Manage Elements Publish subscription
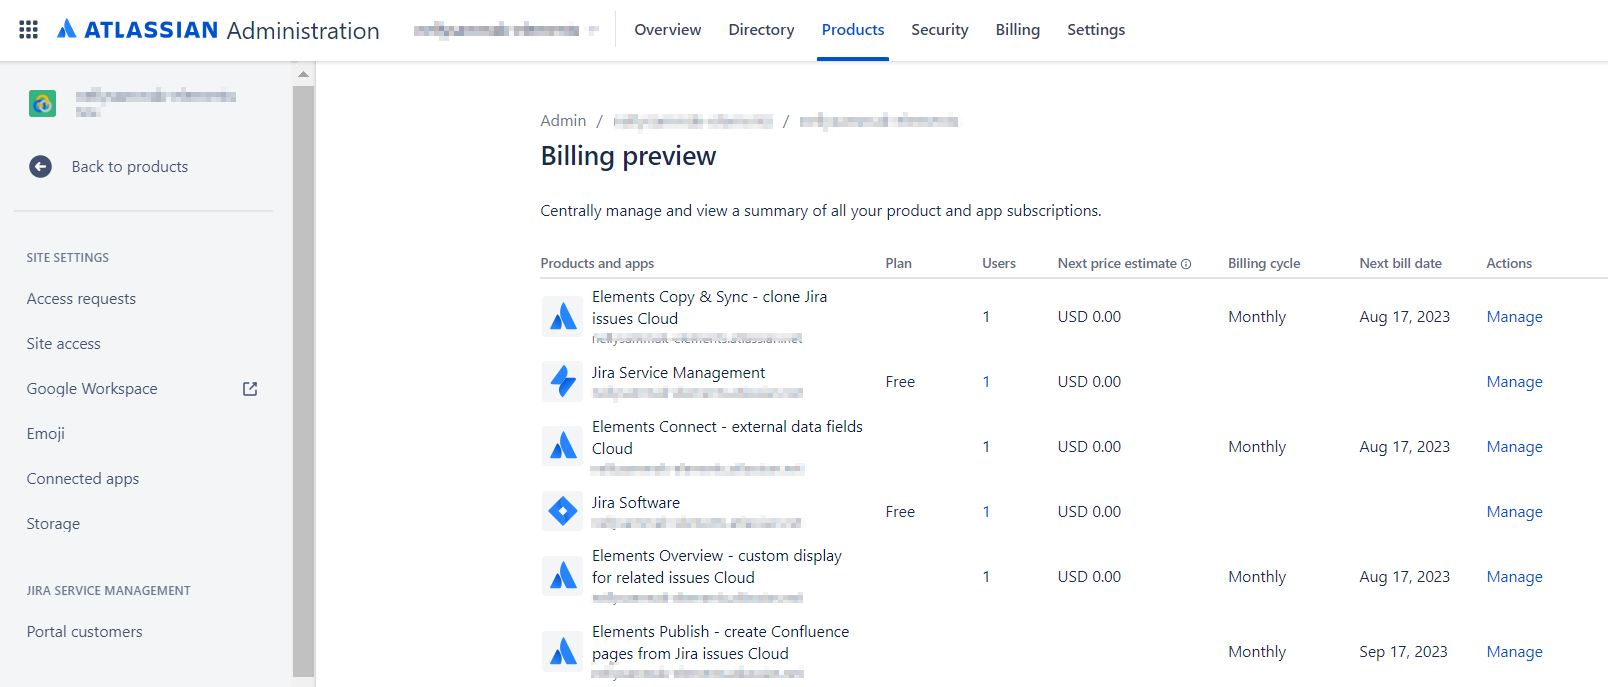Screen dimensions: 1608x687 [x=1514, y=652]
